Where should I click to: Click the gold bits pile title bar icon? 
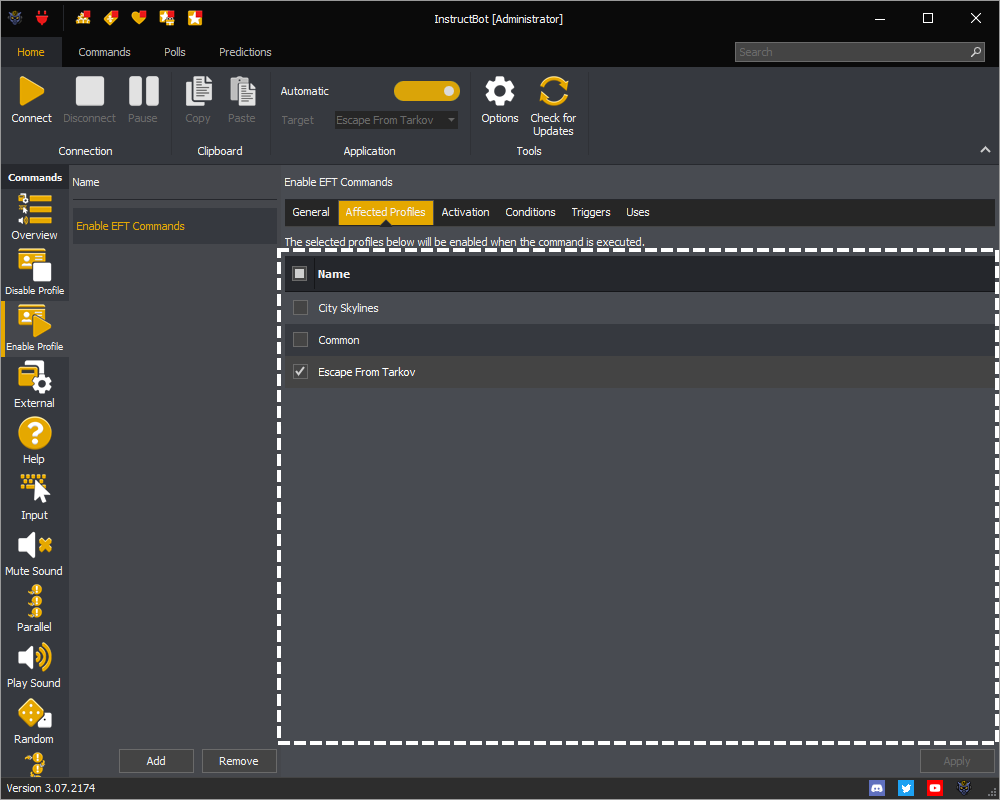(x=83, y=19)
